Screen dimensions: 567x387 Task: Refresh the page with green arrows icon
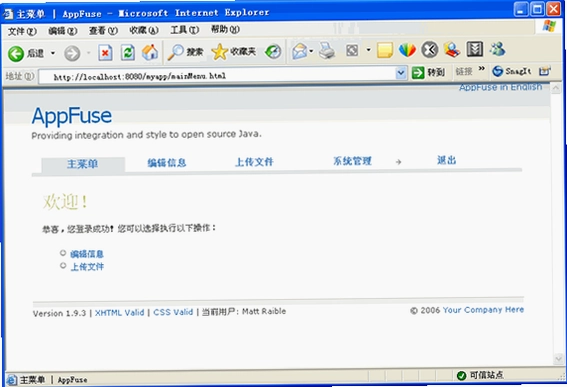tap(128, 53)
